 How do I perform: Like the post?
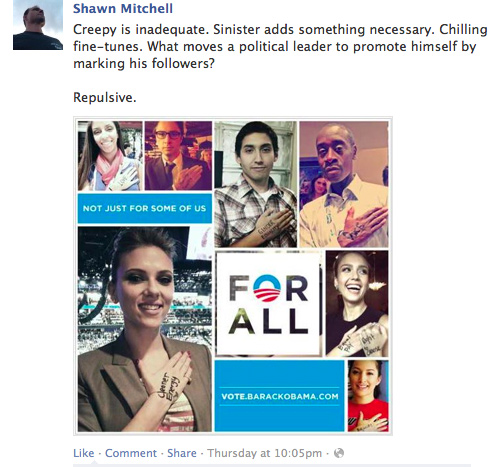(84, 453)
